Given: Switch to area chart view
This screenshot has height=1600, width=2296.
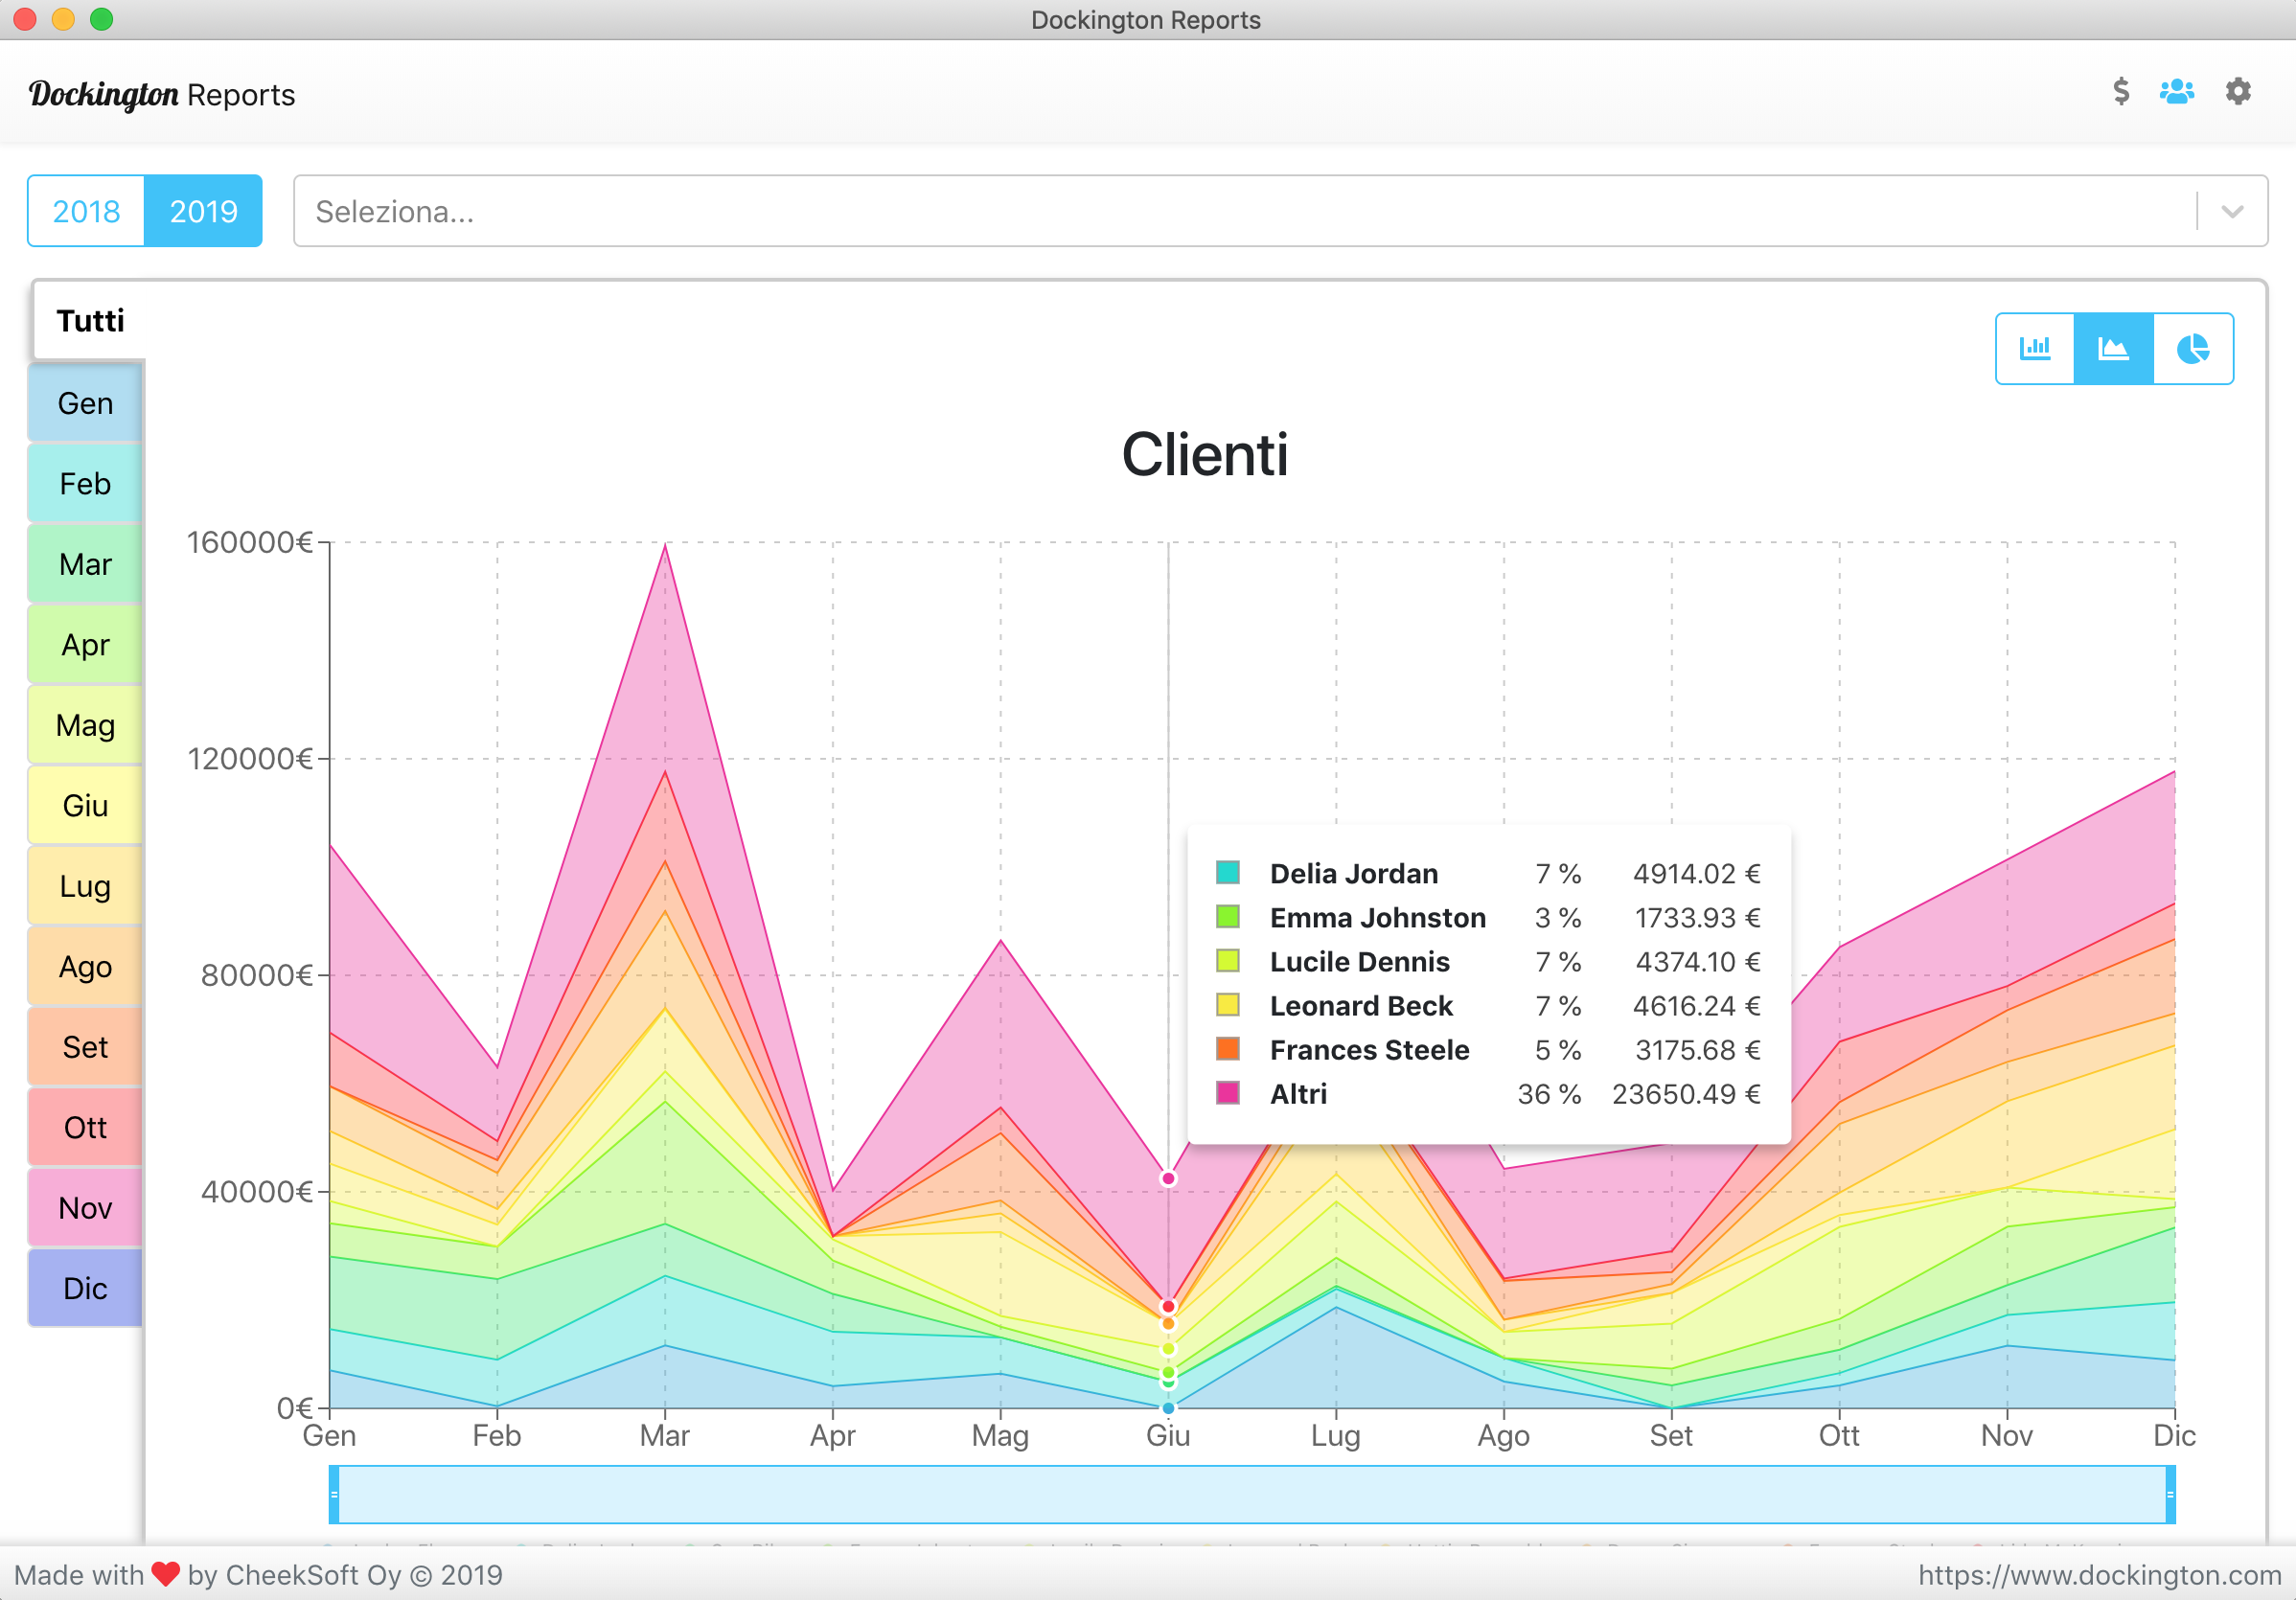Looking at the screenshot, I should [x=2113, y=348].
